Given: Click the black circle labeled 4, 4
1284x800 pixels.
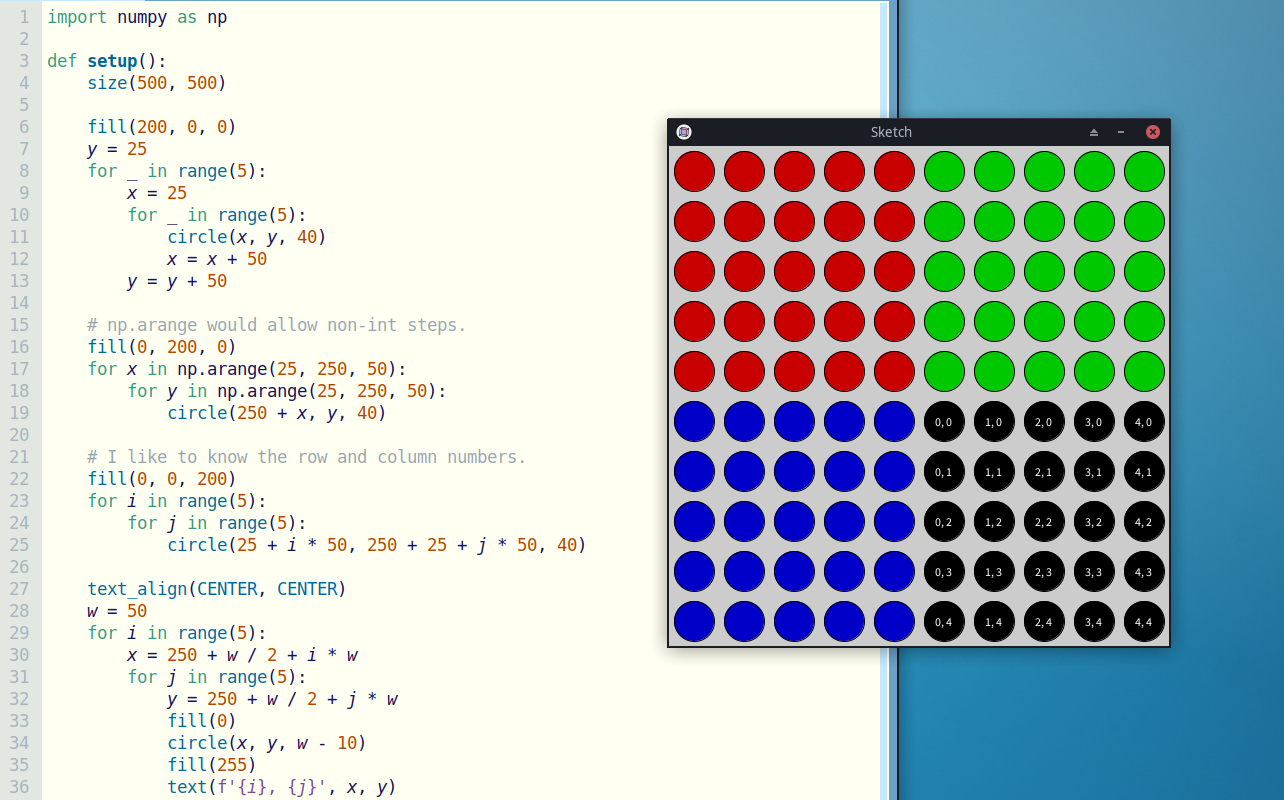Looking at the screenshot, I should 1144,622.
